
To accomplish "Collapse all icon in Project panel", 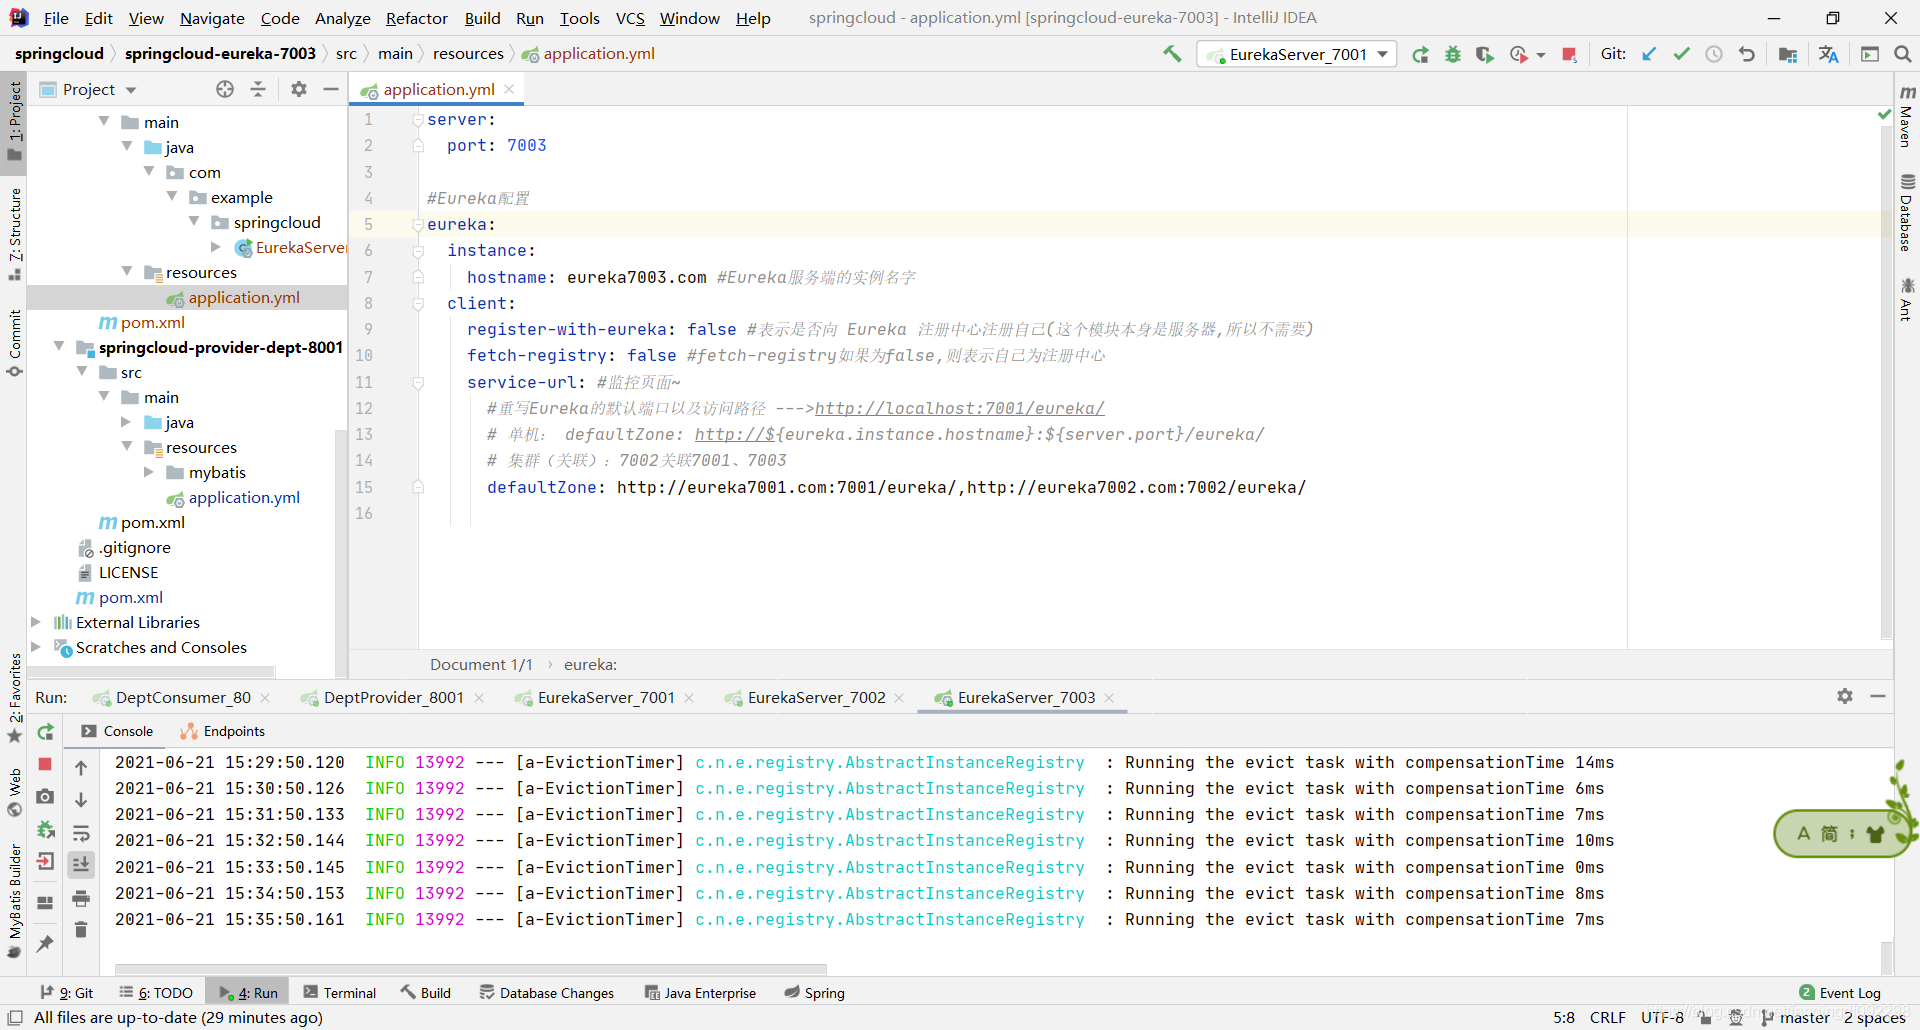I will pyautogui.click(x=258, y=89).
